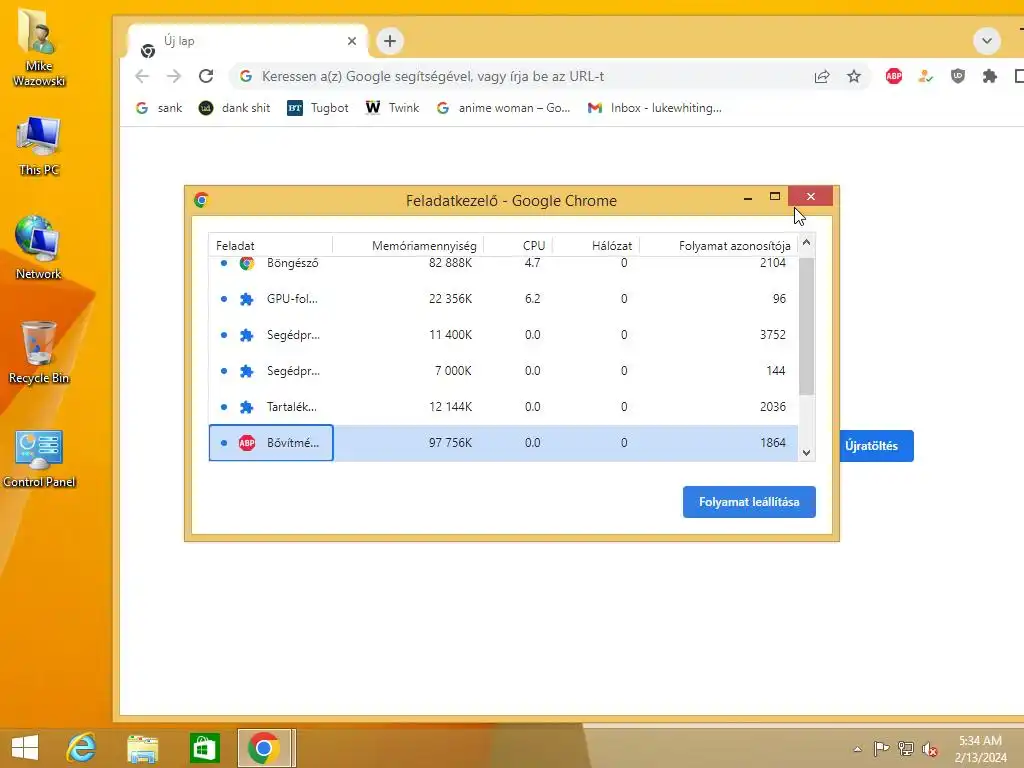
Task: Click the extension icon beside Adblock Plus
Action: [x=925, y=76]
